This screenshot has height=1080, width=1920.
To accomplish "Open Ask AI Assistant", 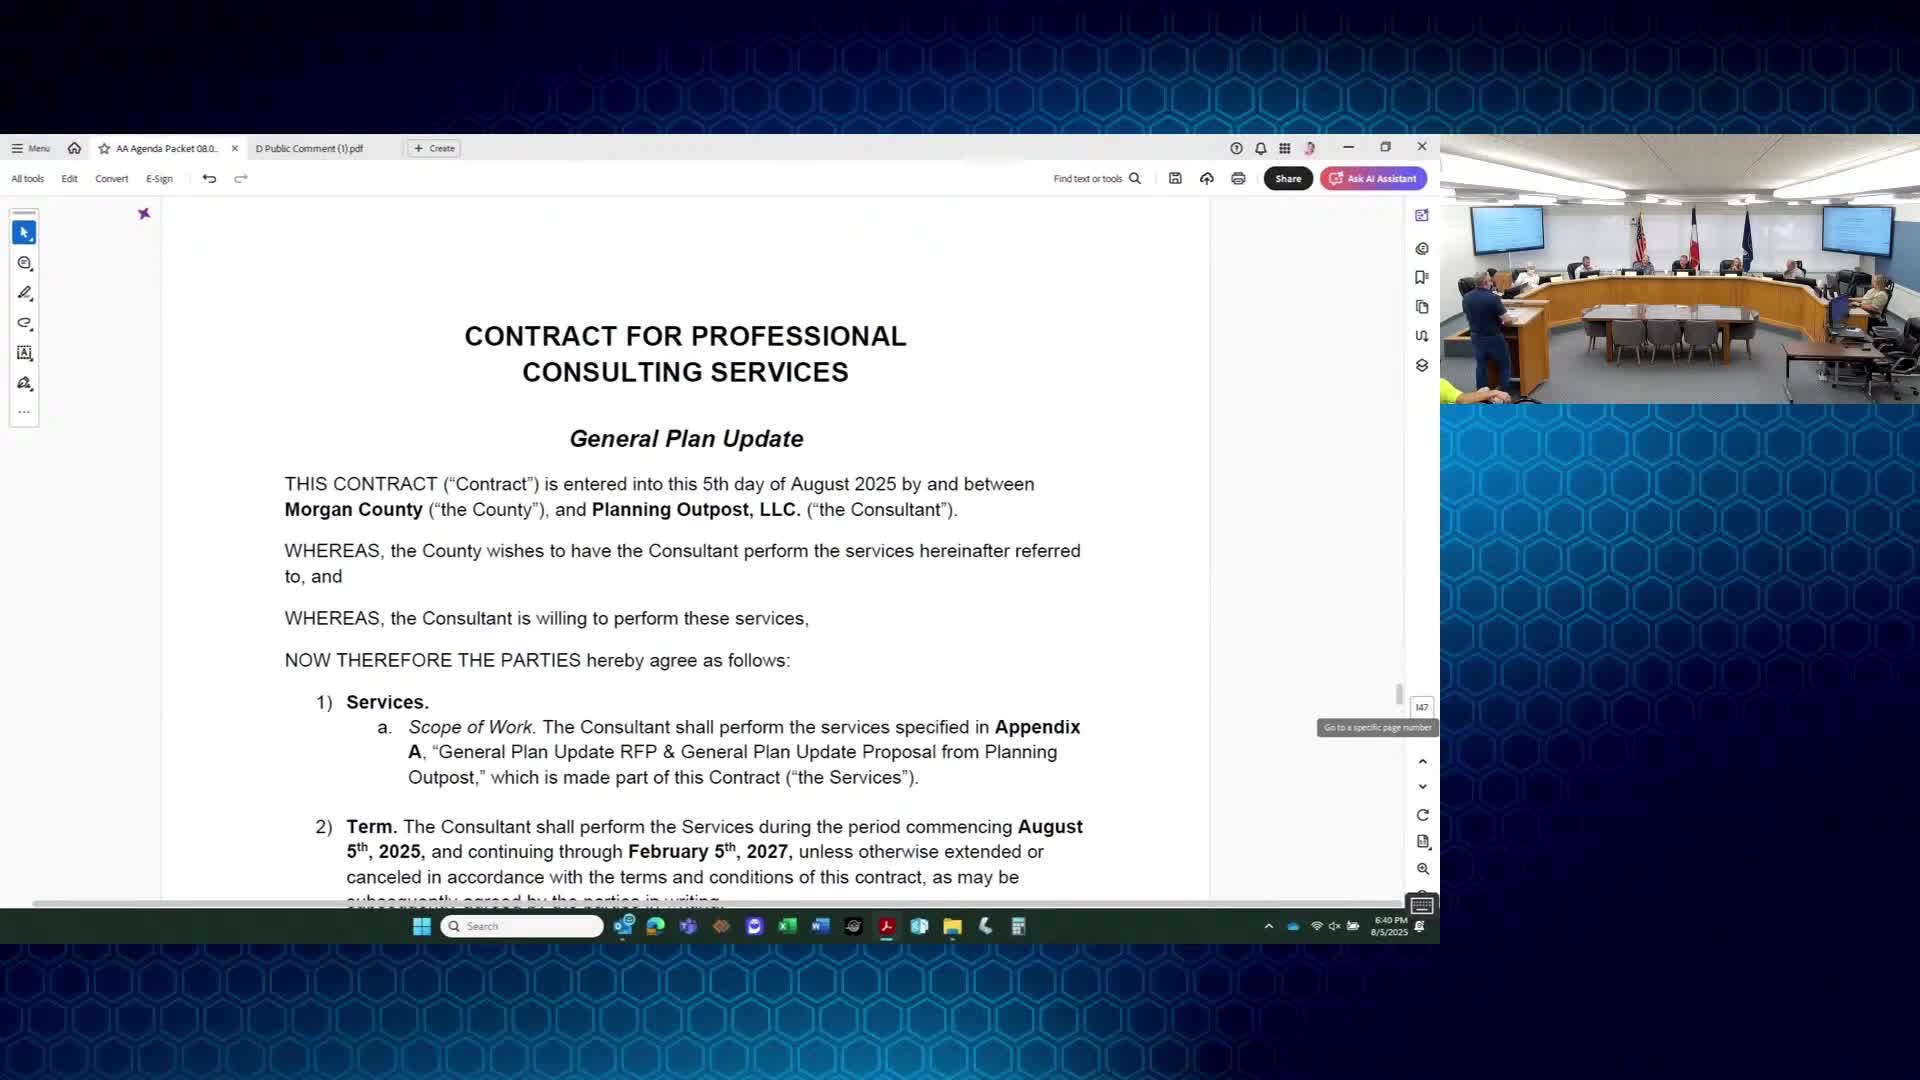I will [1373, 178].
